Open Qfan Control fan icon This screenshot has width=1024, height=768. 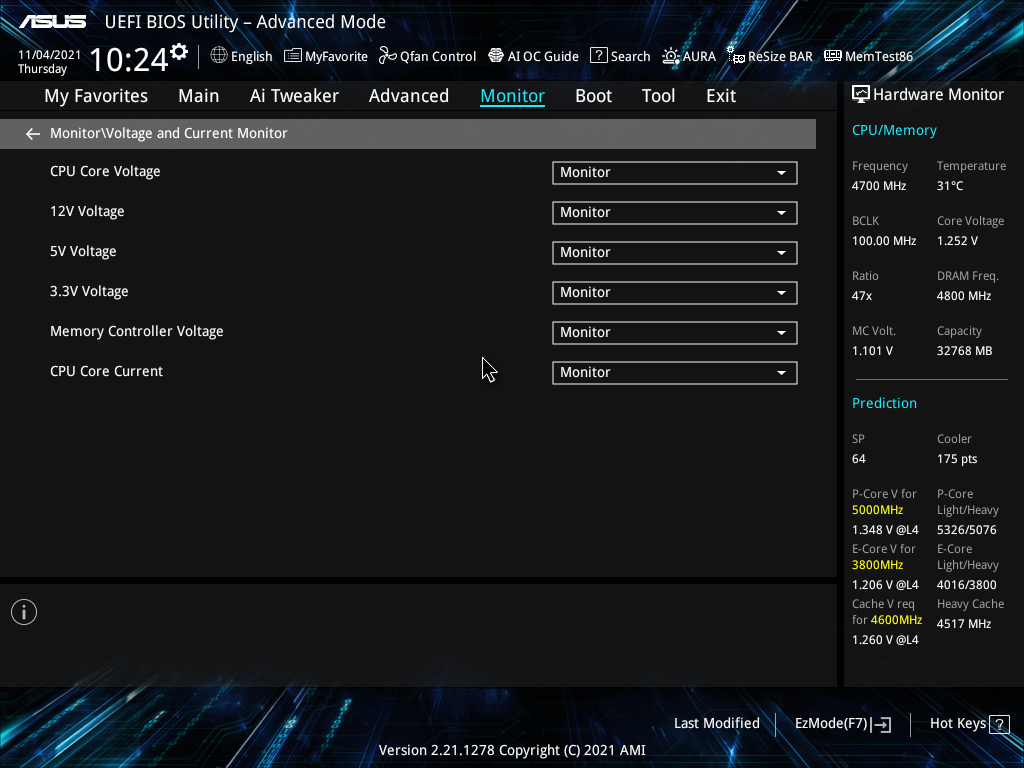coord(388,56)
